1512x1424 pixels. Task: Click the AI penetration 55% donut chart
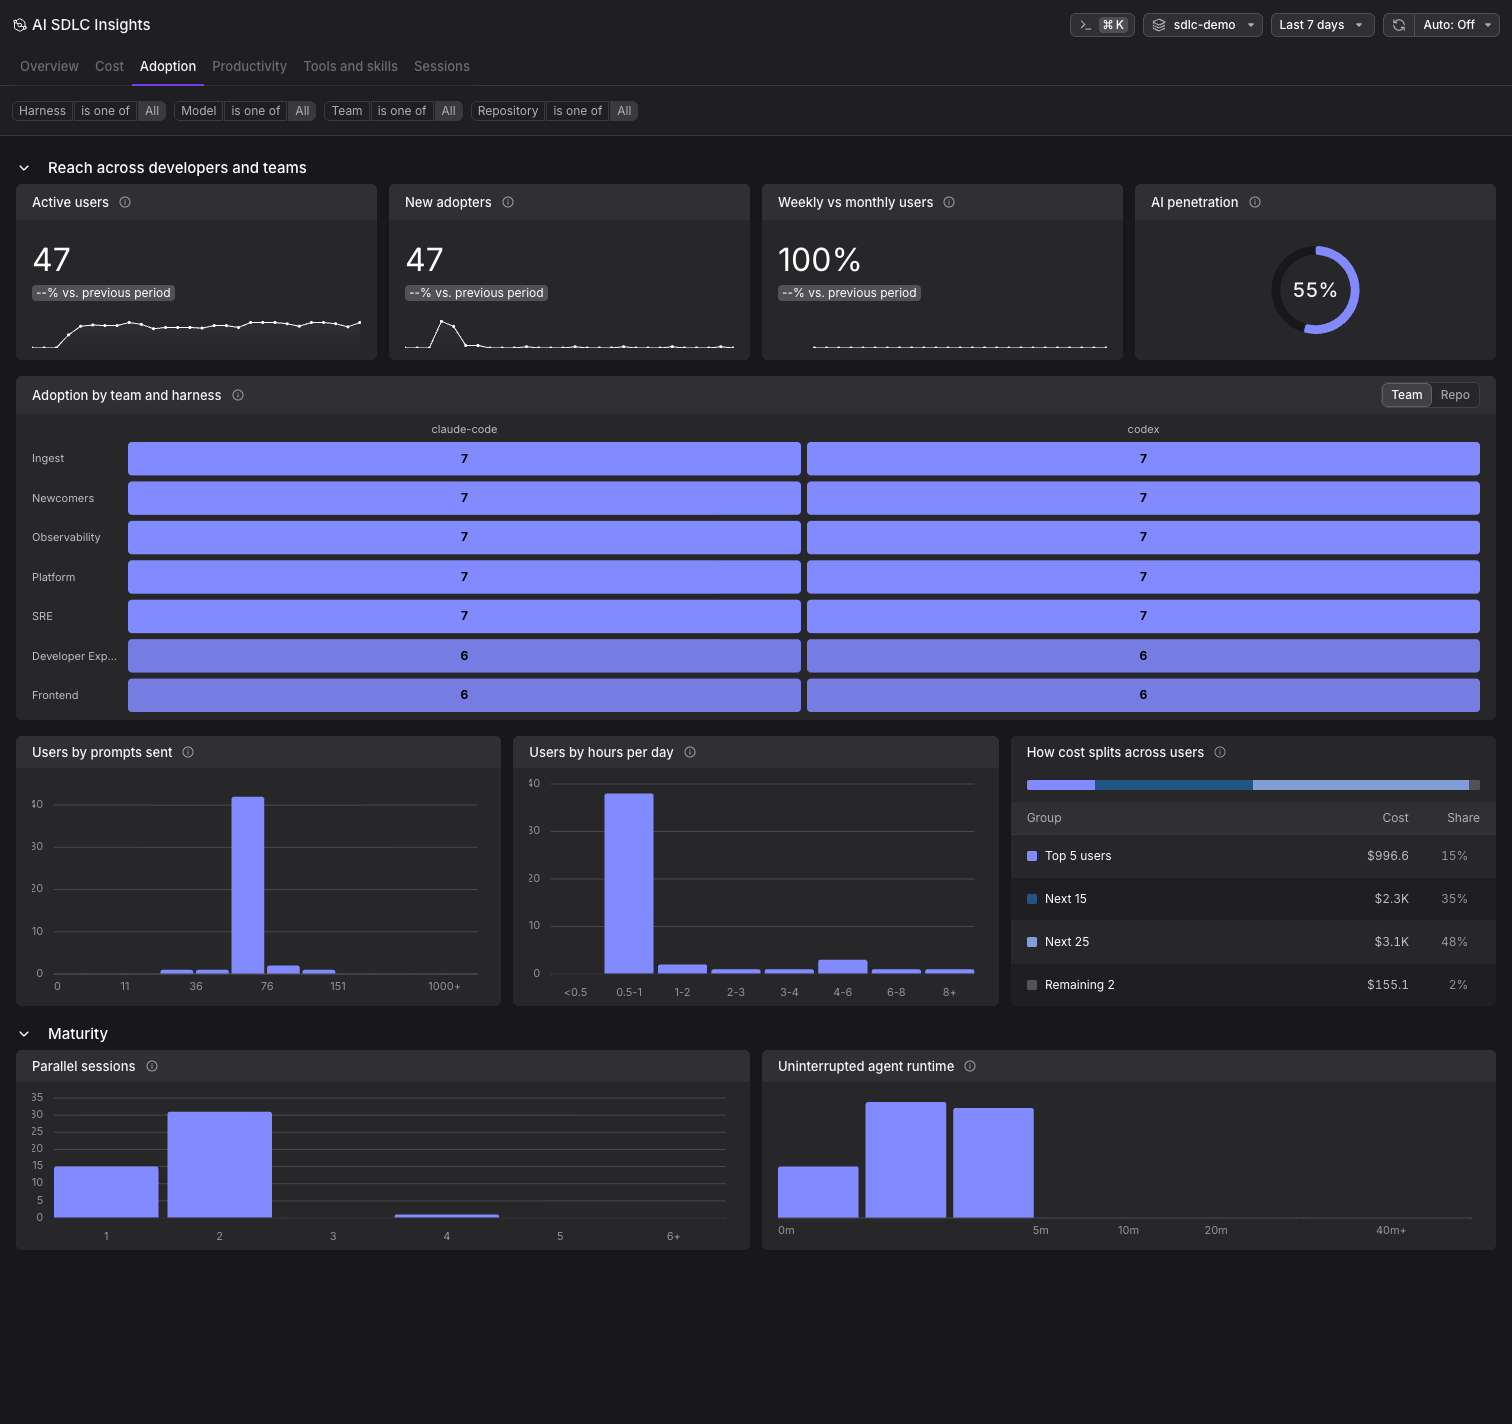[1315, 290]
